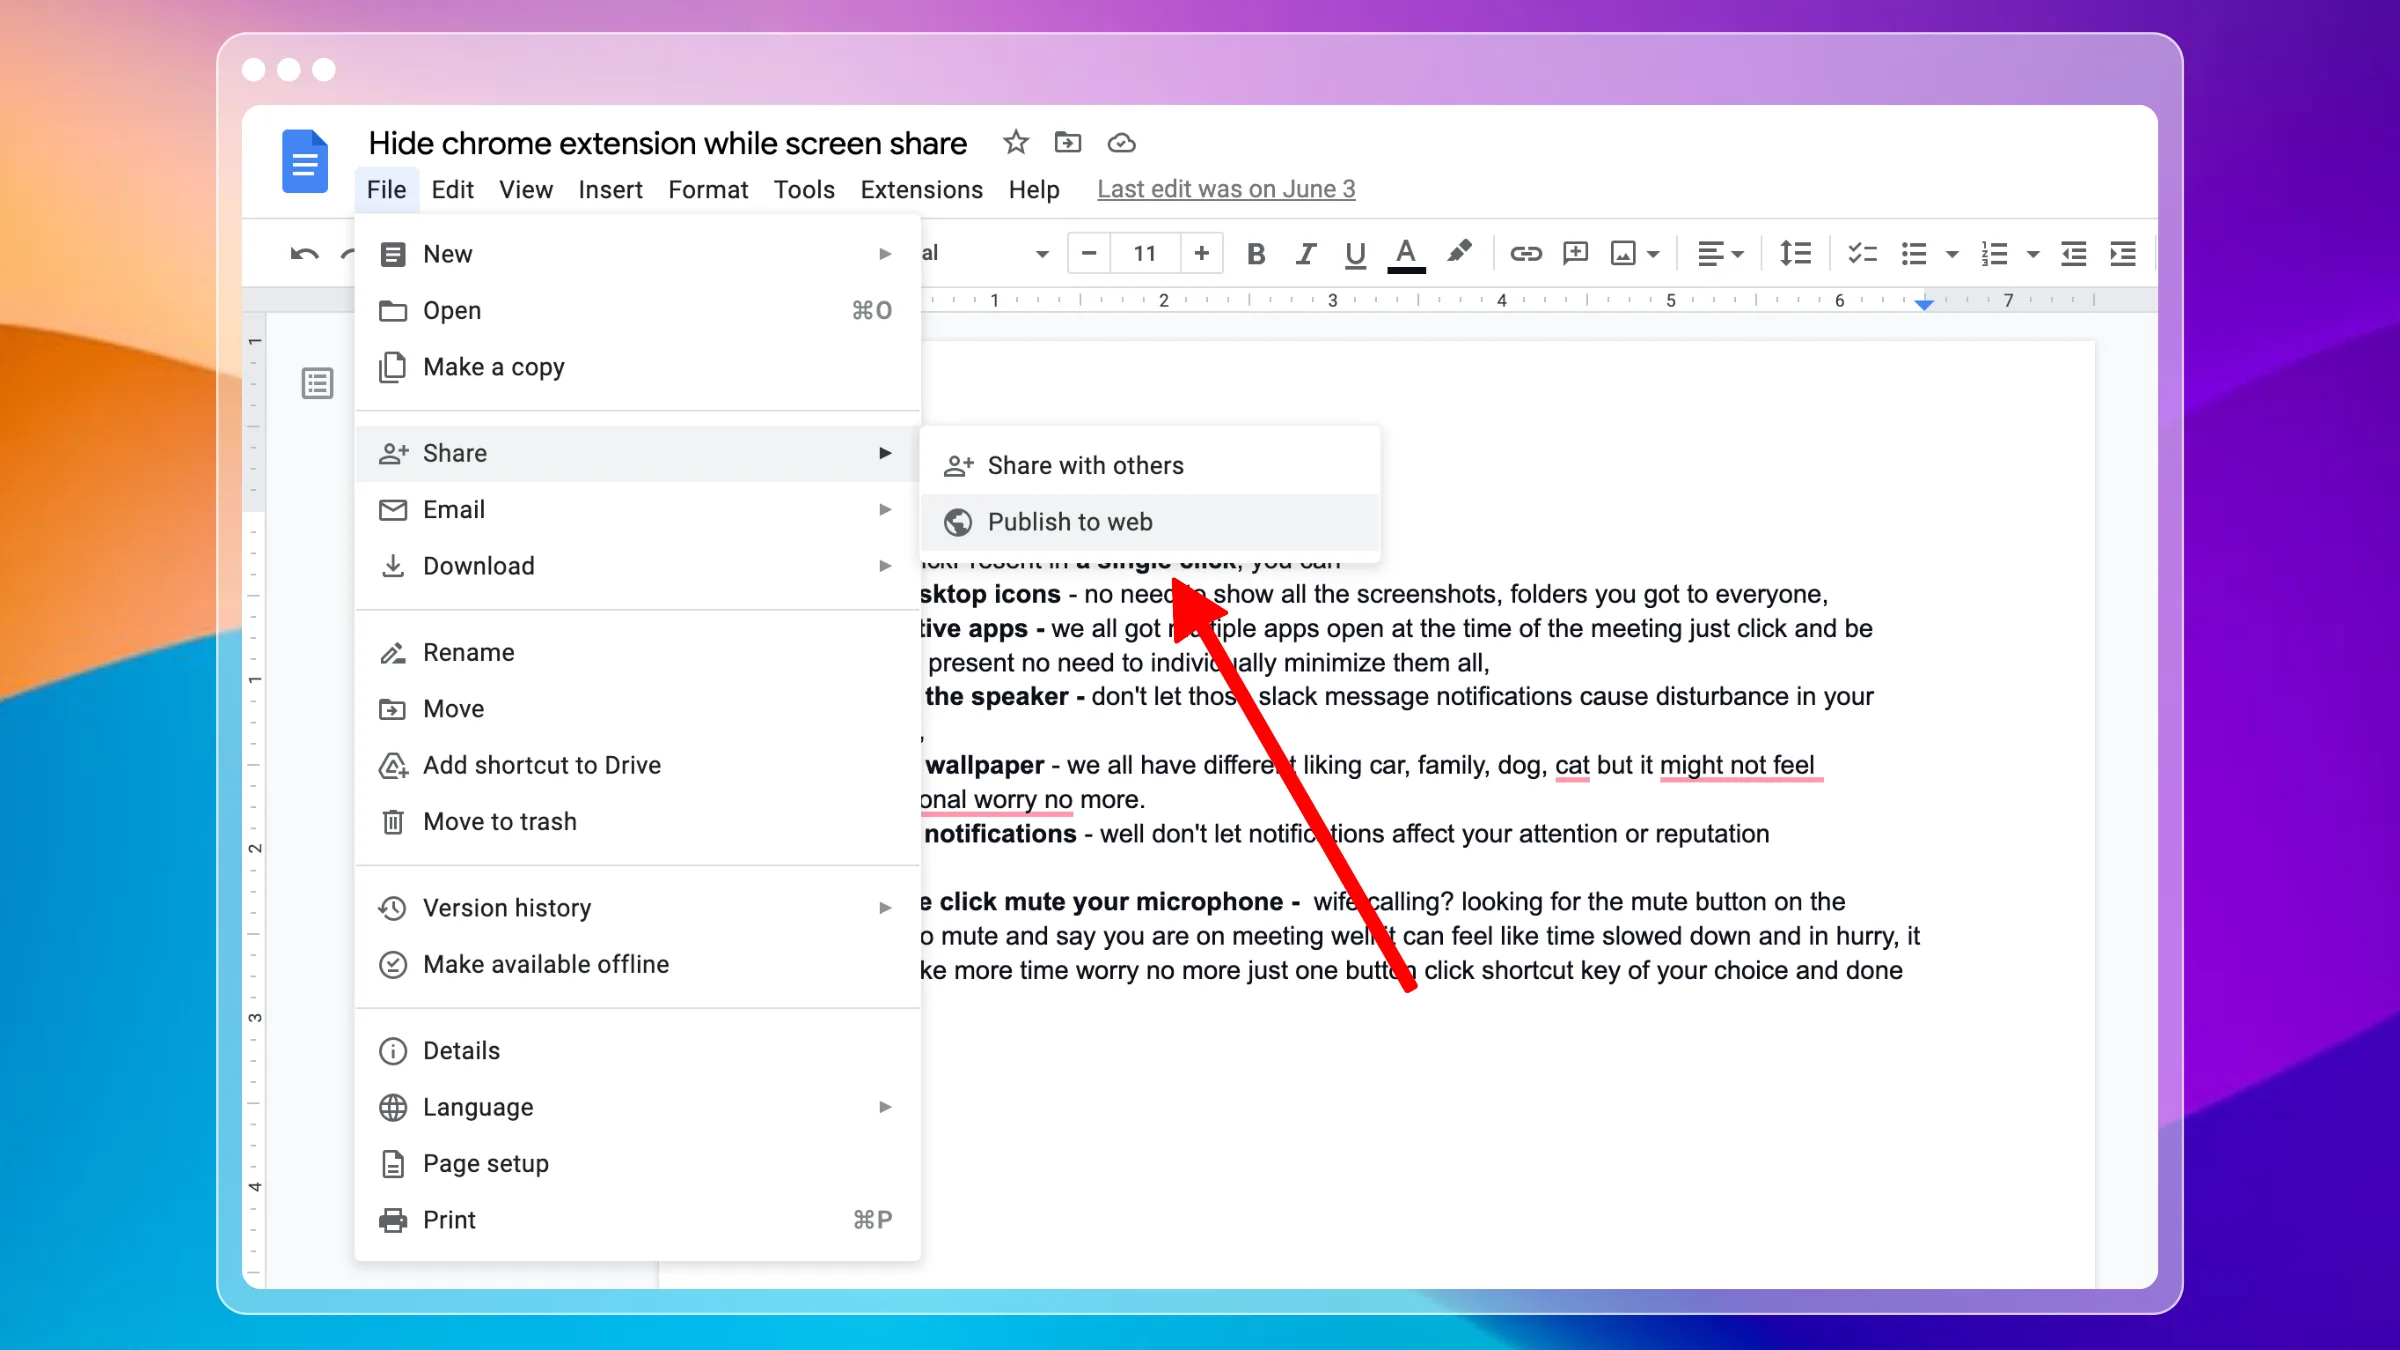
Task: Open the Last edit was on June 3 link
Action: coord(1226,189)
